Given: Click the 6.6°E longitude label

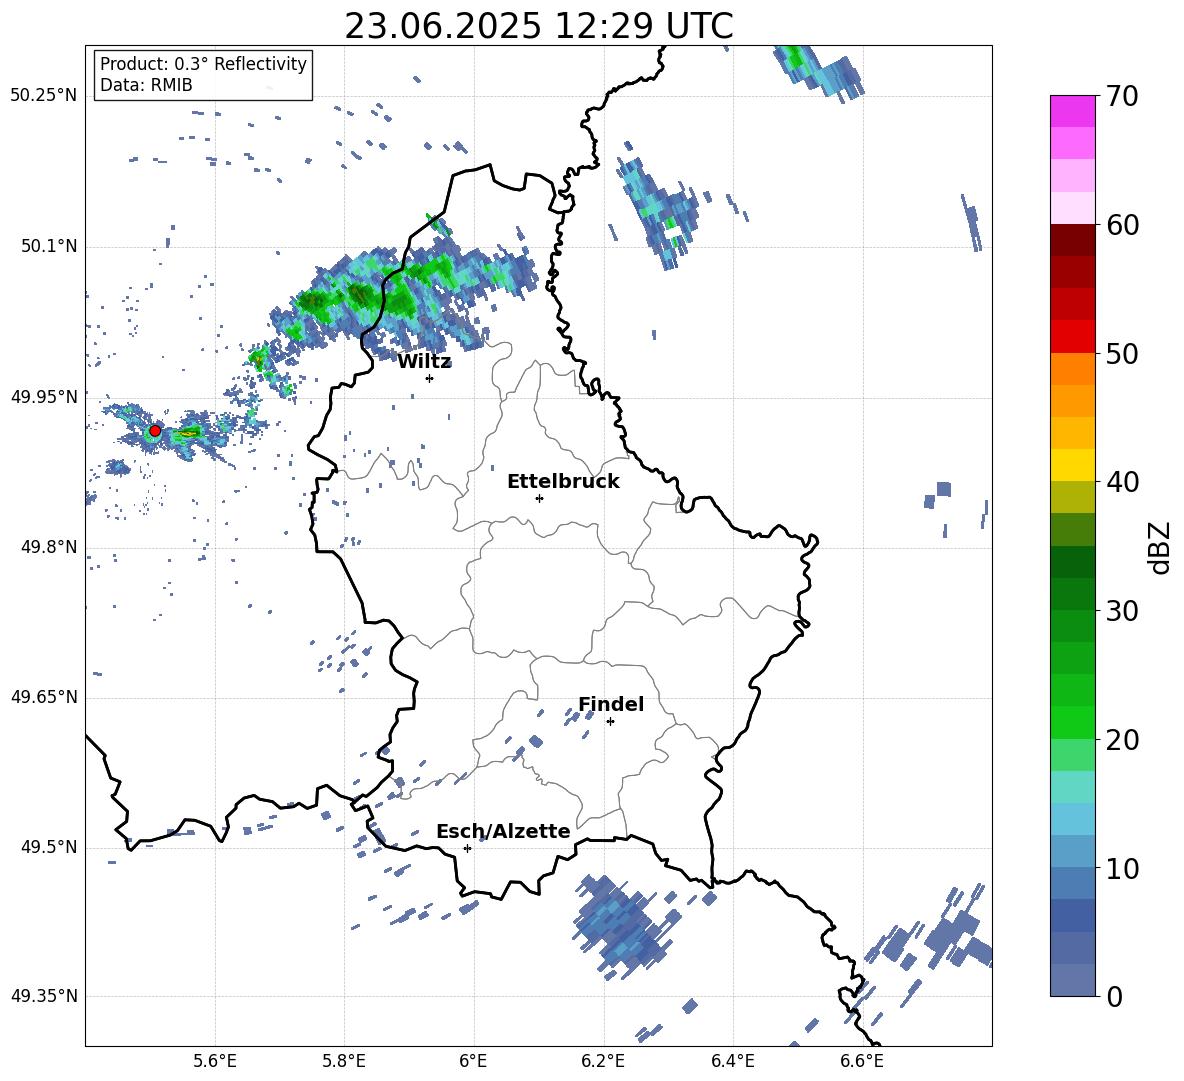Looking at the screenshot, I should tap(862, 1061).
